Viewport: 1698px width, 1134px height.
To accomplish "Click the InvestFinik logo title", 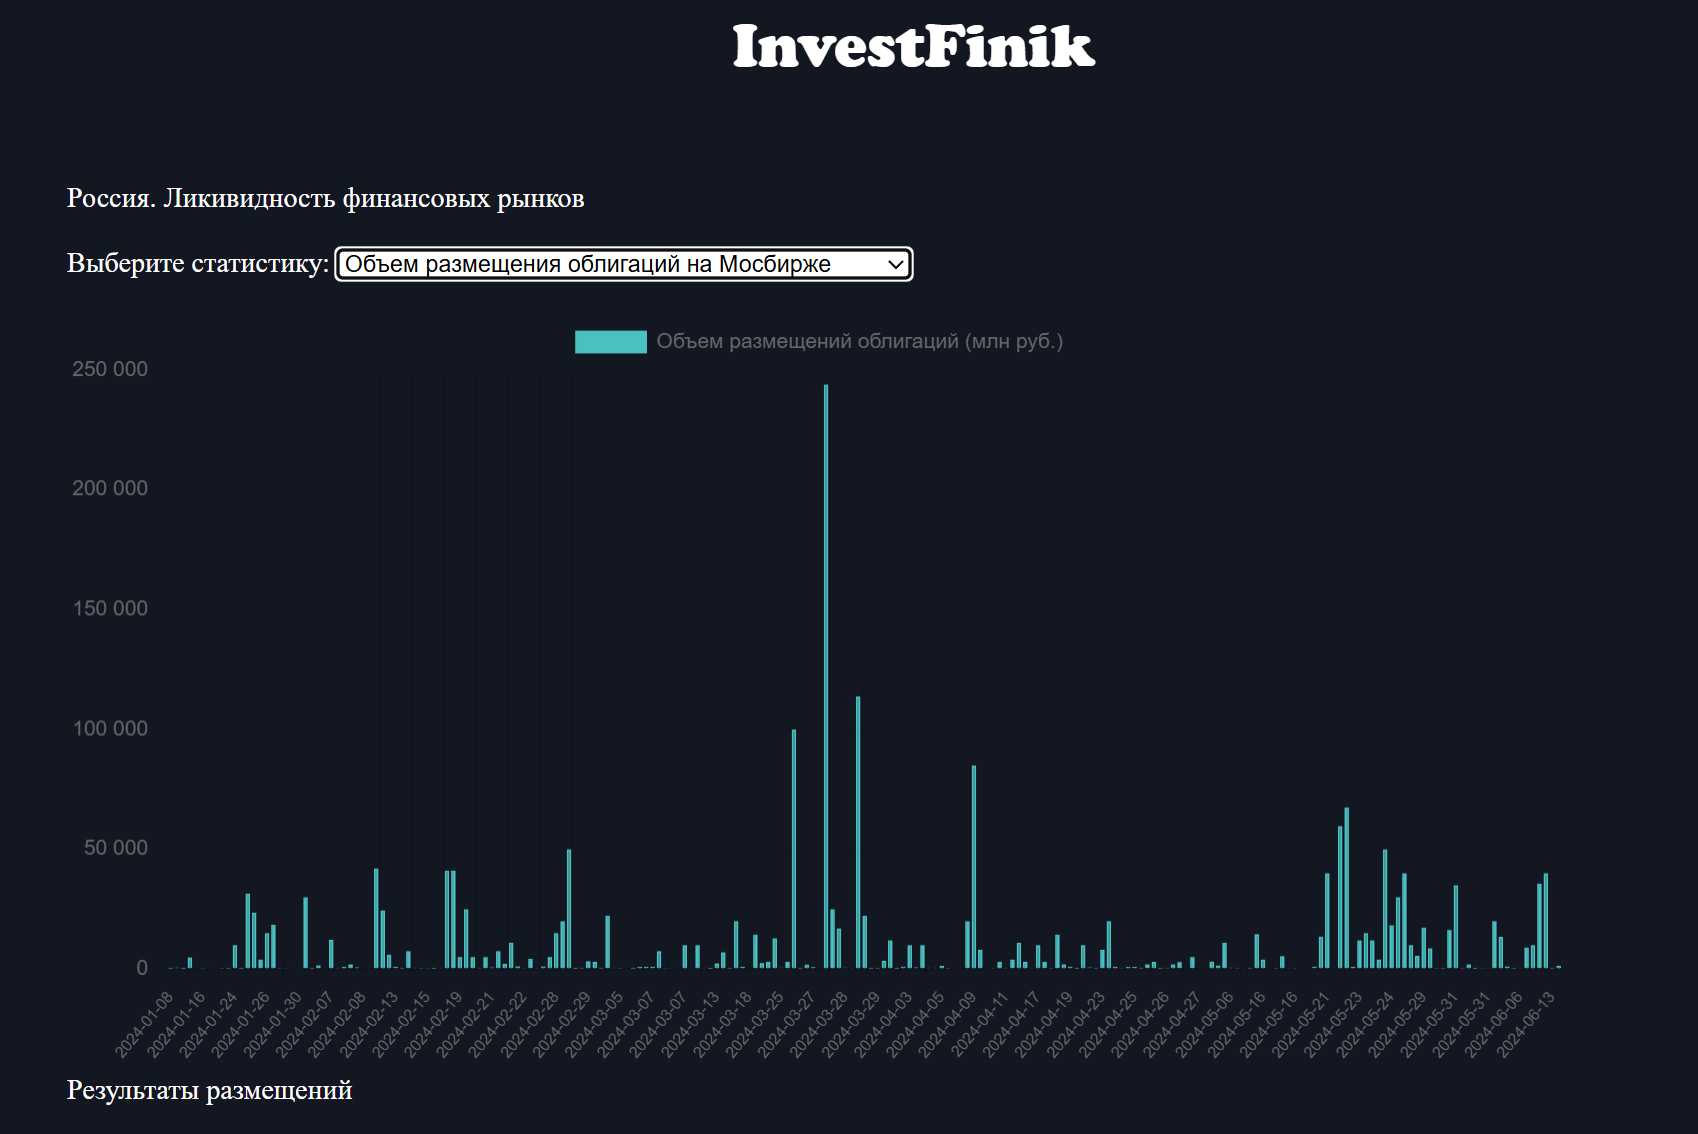I will 913,47.
